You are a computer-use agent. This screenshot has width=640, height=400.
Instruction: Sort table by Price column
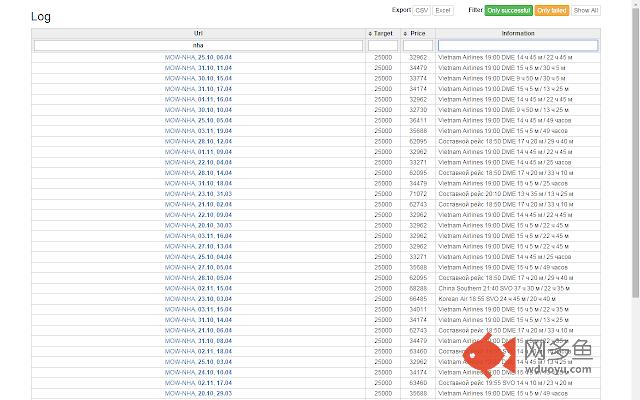[x=417, y=33]
